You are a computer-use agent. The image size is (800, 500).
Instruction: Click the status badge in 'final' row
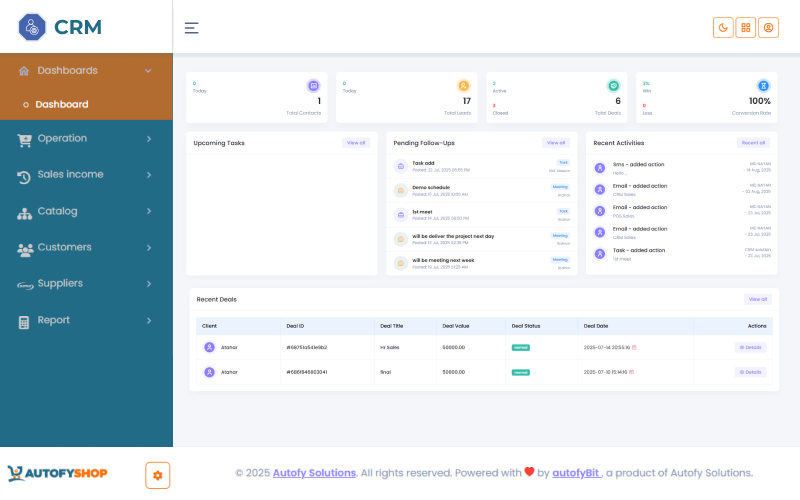[520, 372]
